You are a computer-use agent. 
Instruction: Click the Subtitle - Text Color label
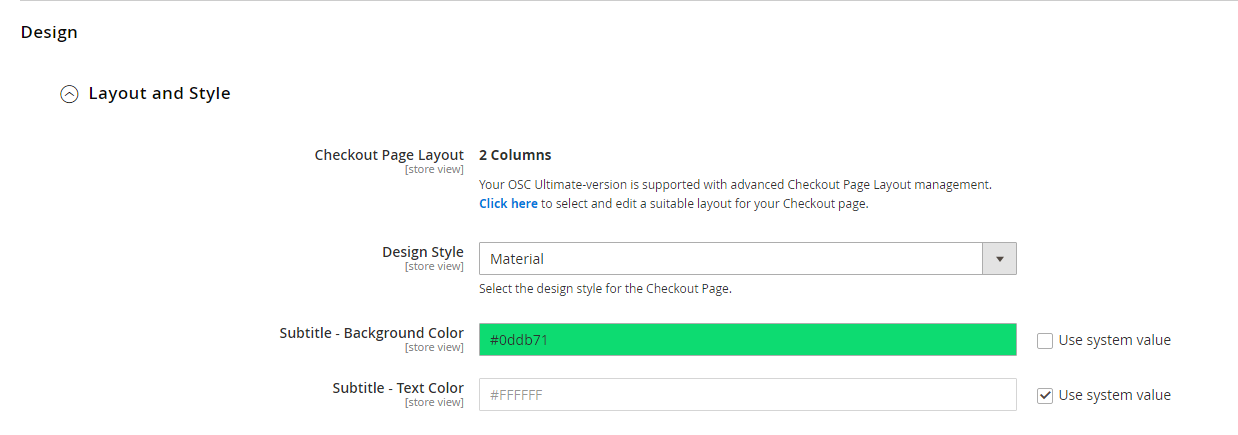pos(398,388)
